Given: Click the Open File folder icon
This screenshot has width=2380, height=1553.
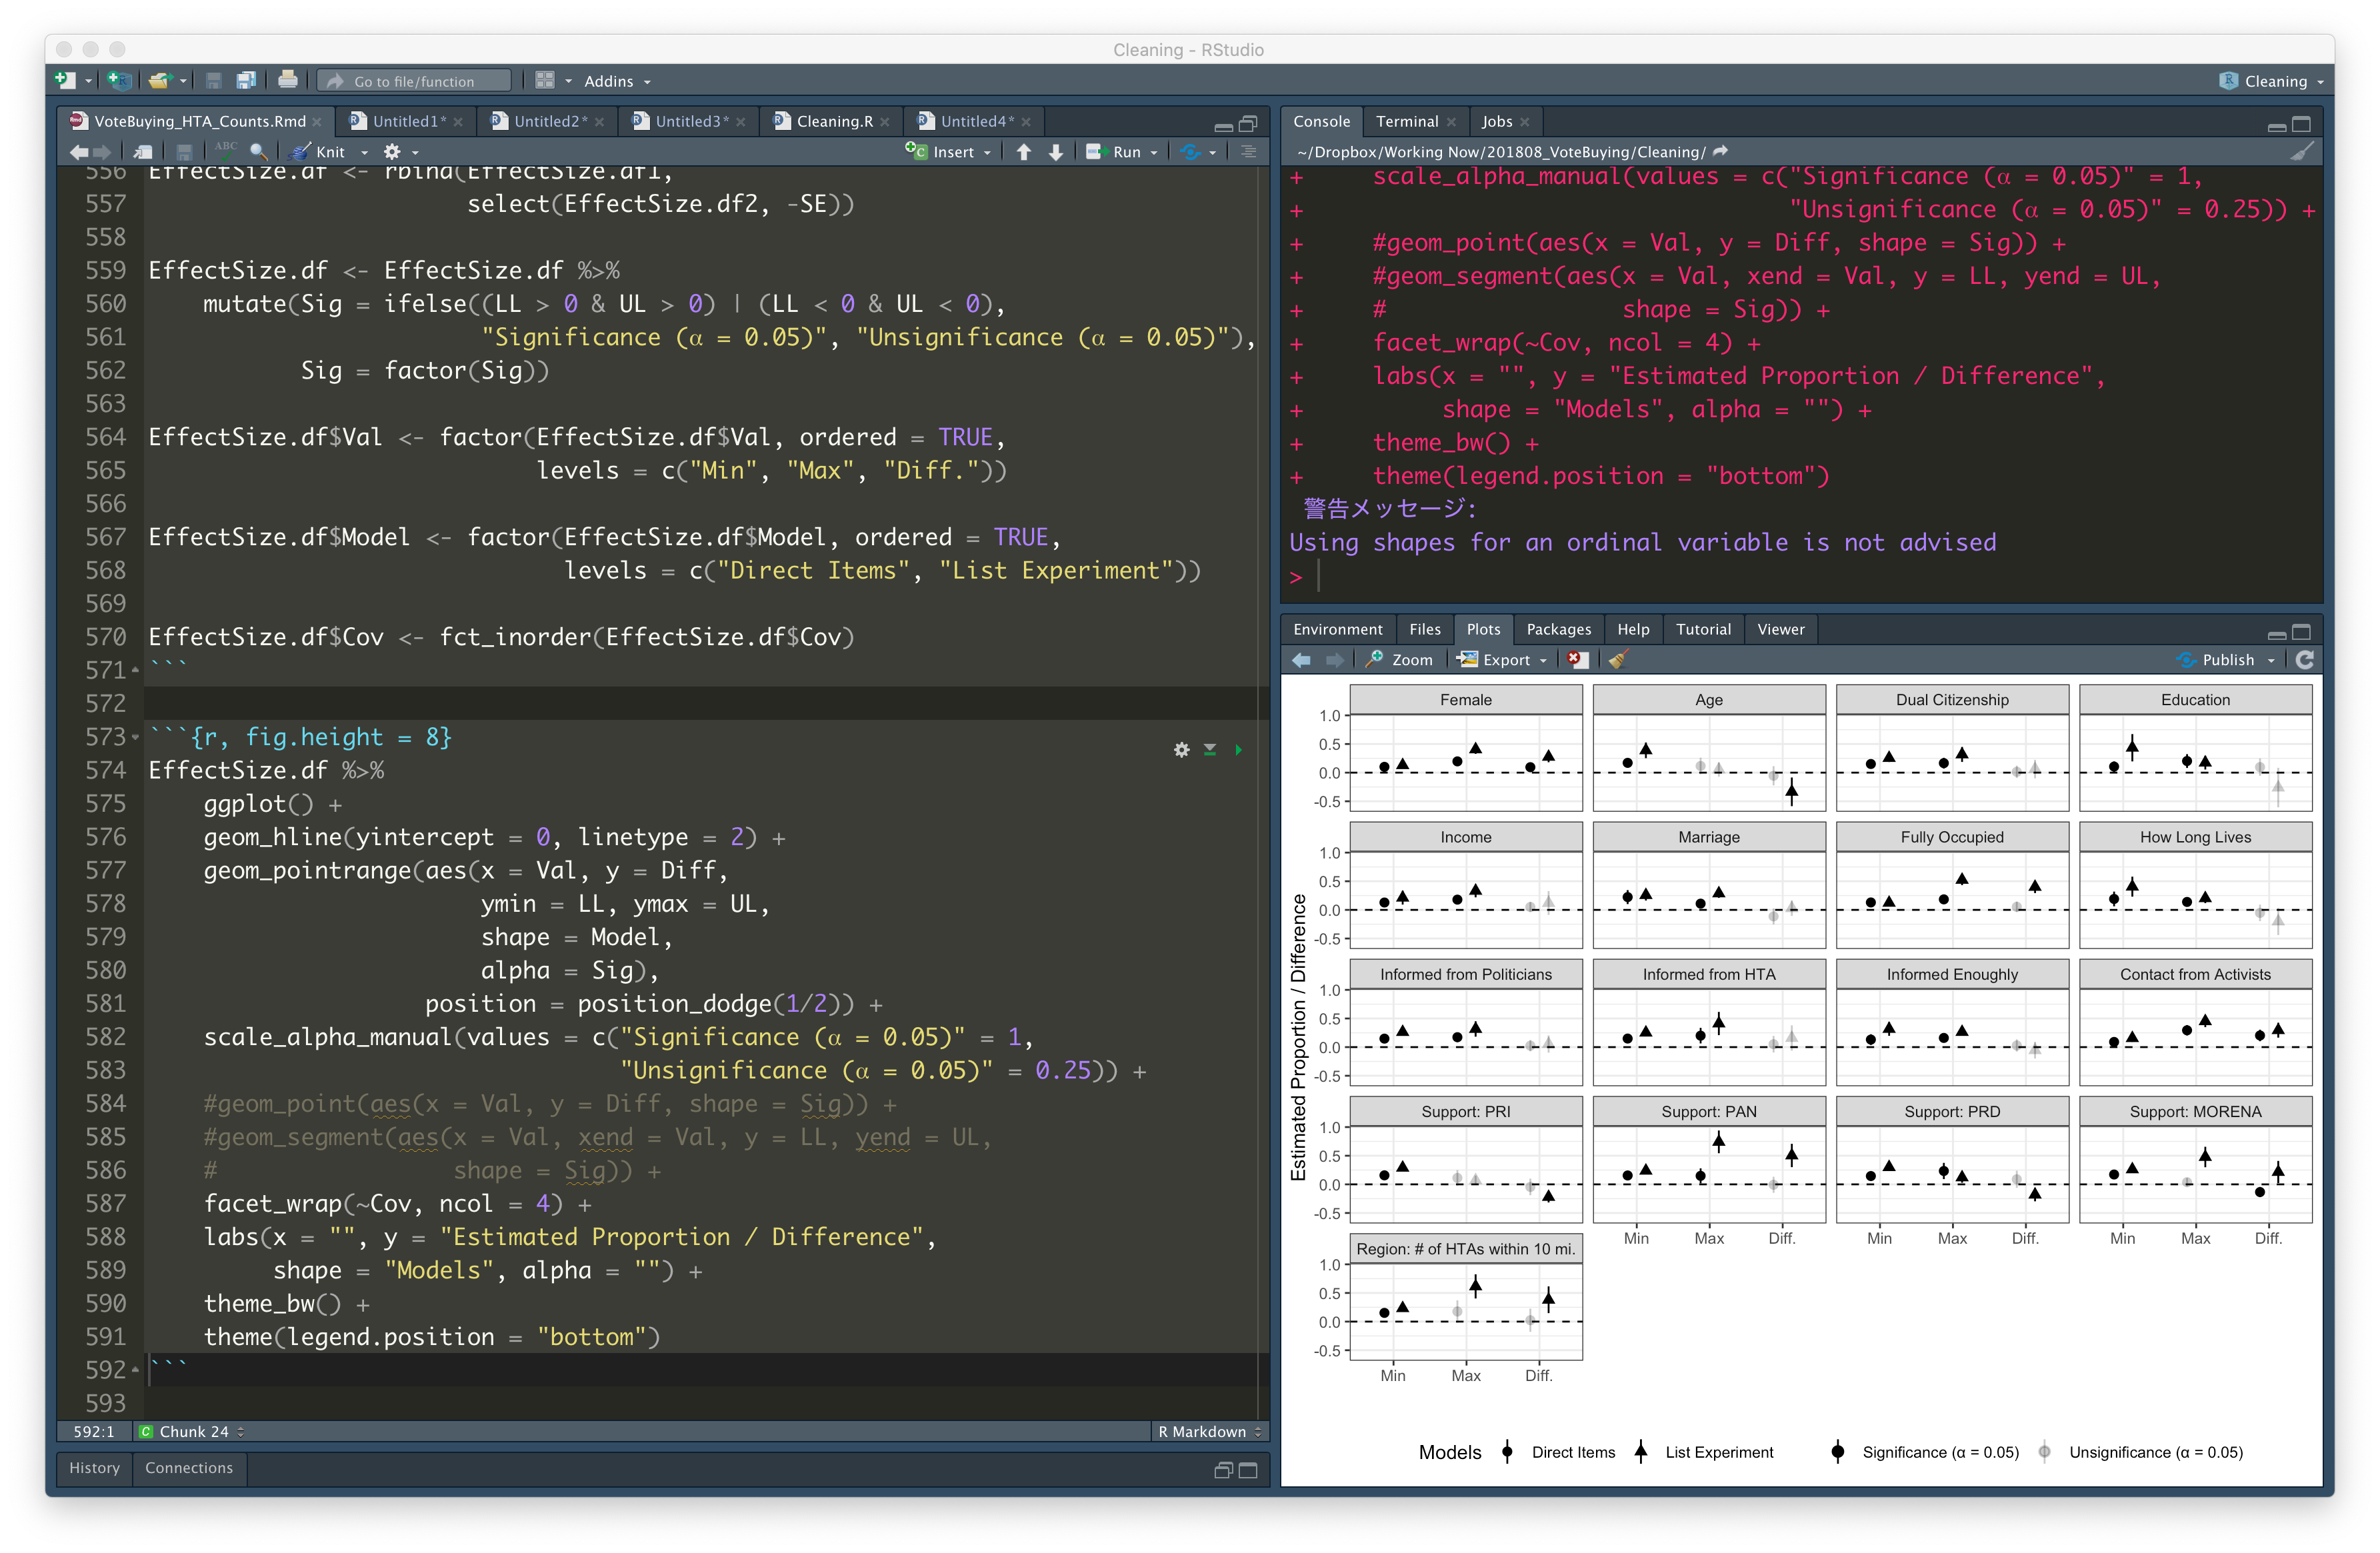Looking at the screenshot, I should click(x=159, y=81).
